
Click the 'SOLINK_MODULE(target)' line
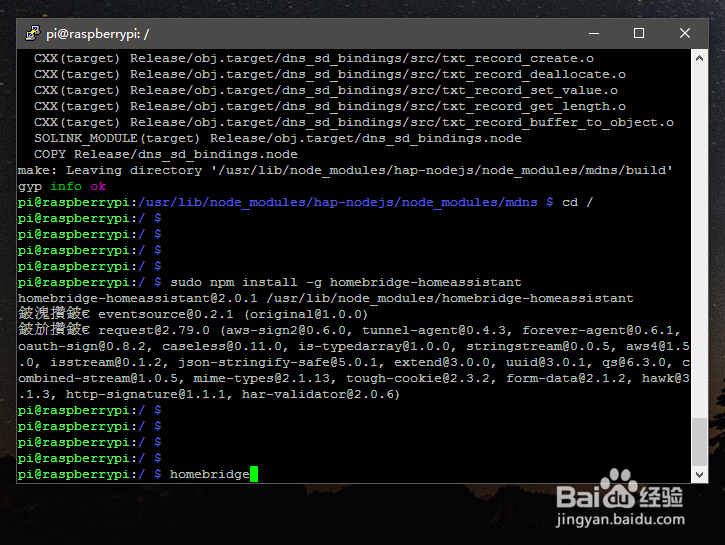tap(277, 138)
